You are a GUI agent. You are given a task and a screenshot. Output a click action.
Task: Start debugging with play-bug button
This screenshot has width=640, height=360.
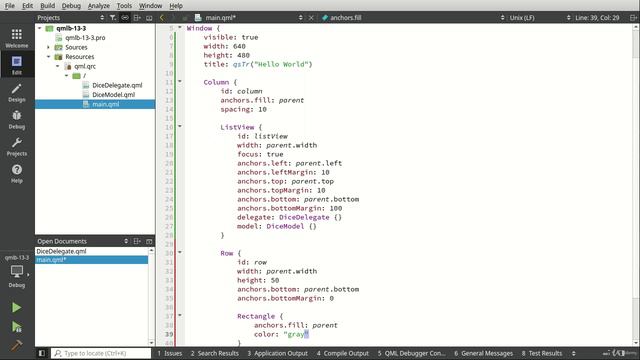tap(16, 327)
